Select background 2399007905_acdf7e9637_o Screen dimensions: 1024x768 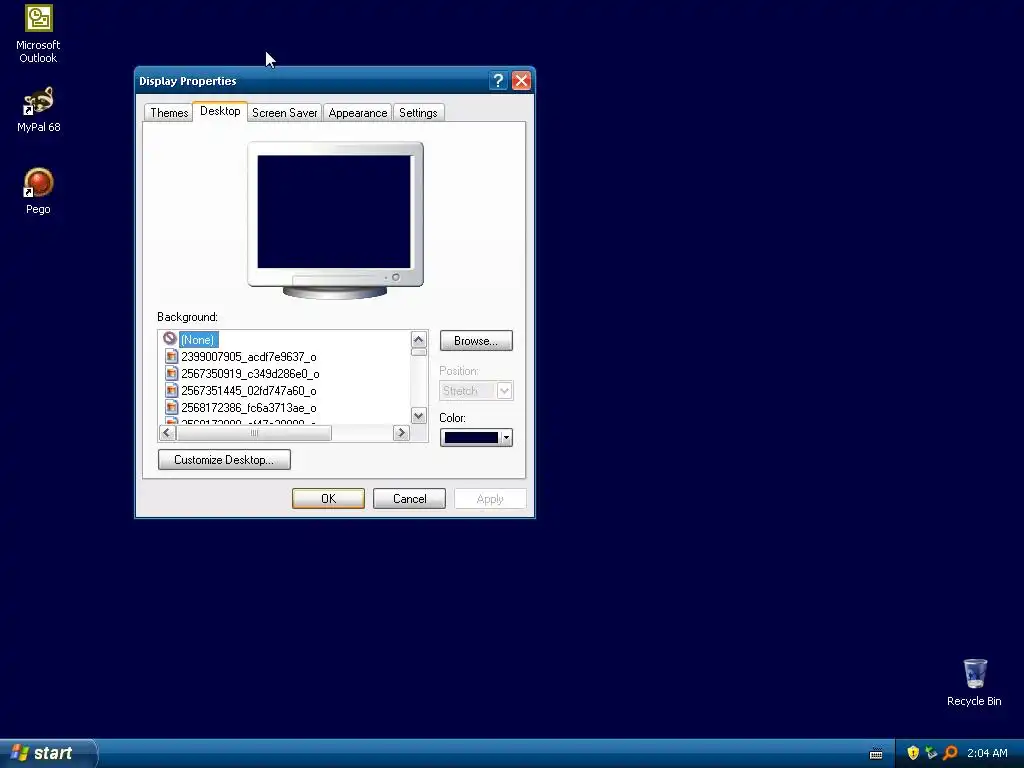pyautogui.click(x=249, y=357)
